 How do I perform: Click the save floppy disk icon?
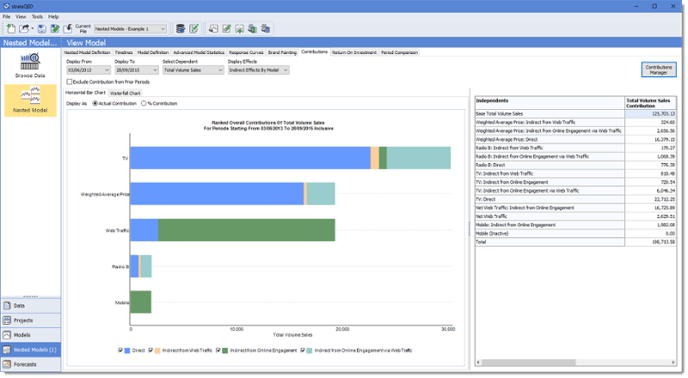pos(42,29)
